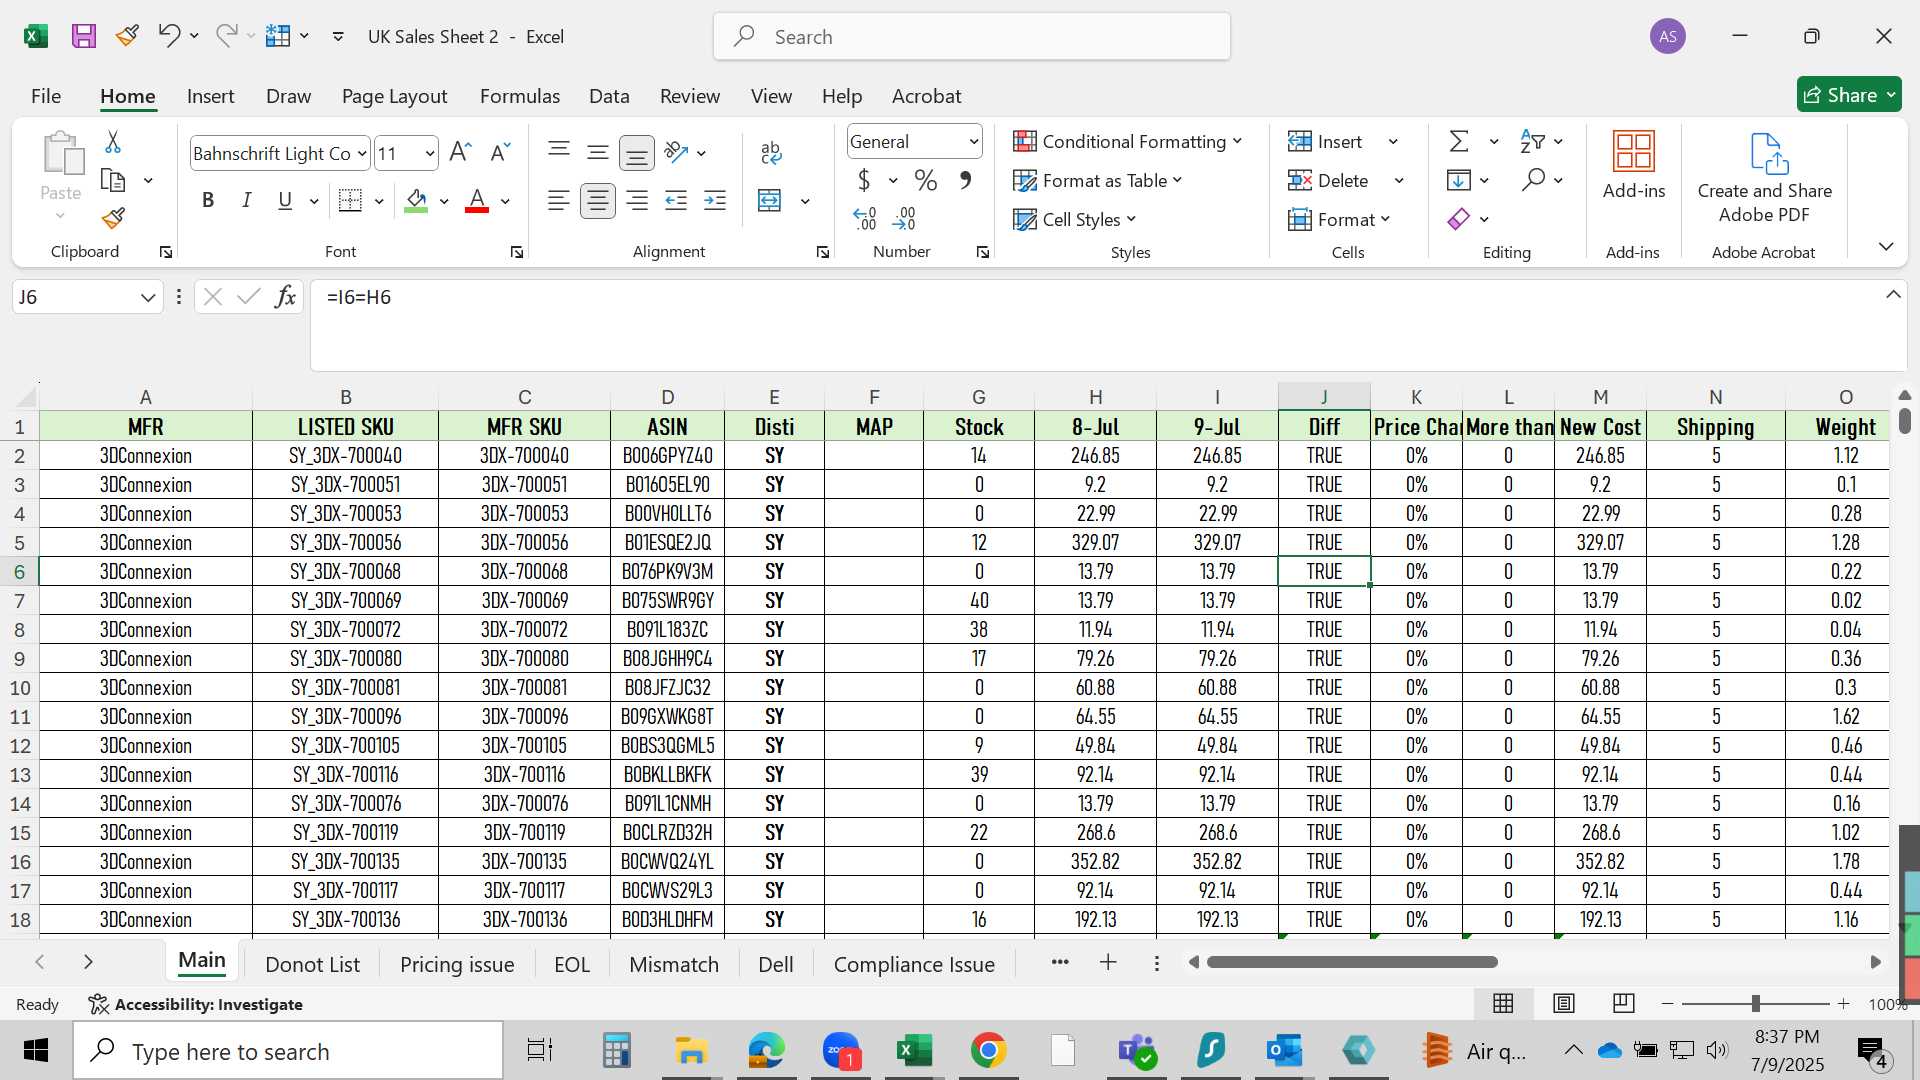Click the horizontal scrollbar thumb
This screenshot has height=1080, width=1920.
coord(1352,962)
